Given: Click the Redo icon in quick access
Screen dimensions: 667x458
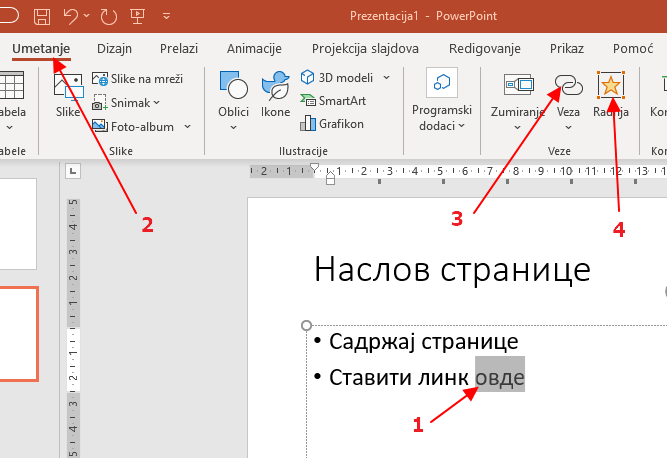Looking at the screenshot, I should [x=107, y=16].
